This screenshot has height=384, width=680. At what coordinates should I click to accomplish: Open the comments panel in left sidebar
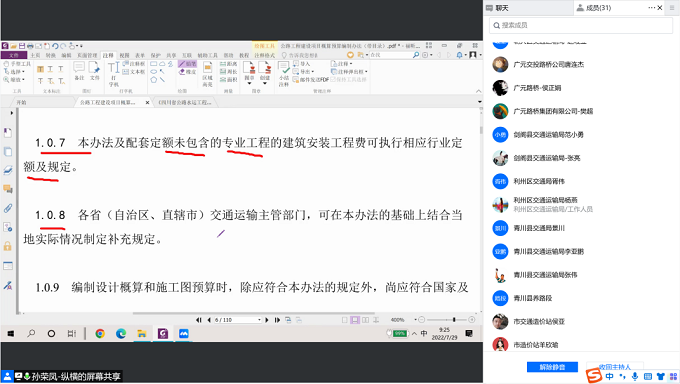[x=8, y=189]
